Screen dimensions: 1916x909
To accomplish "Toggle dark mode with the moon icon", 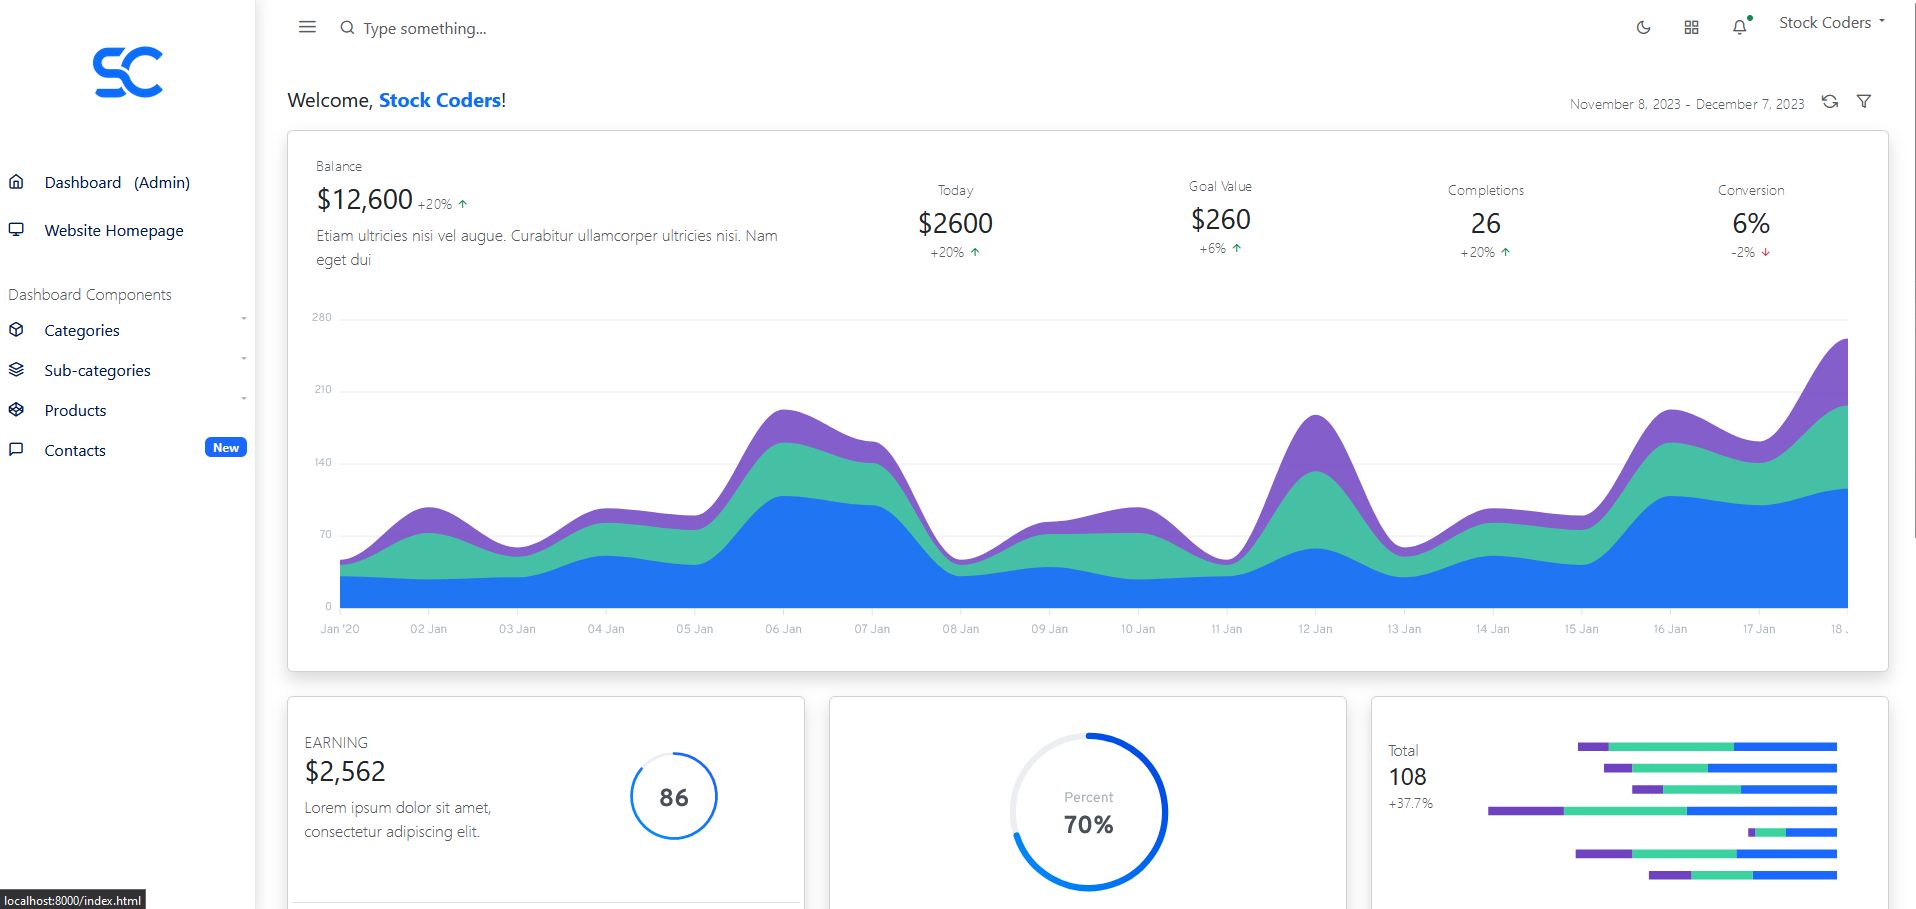I will [x=1643, y=27].
